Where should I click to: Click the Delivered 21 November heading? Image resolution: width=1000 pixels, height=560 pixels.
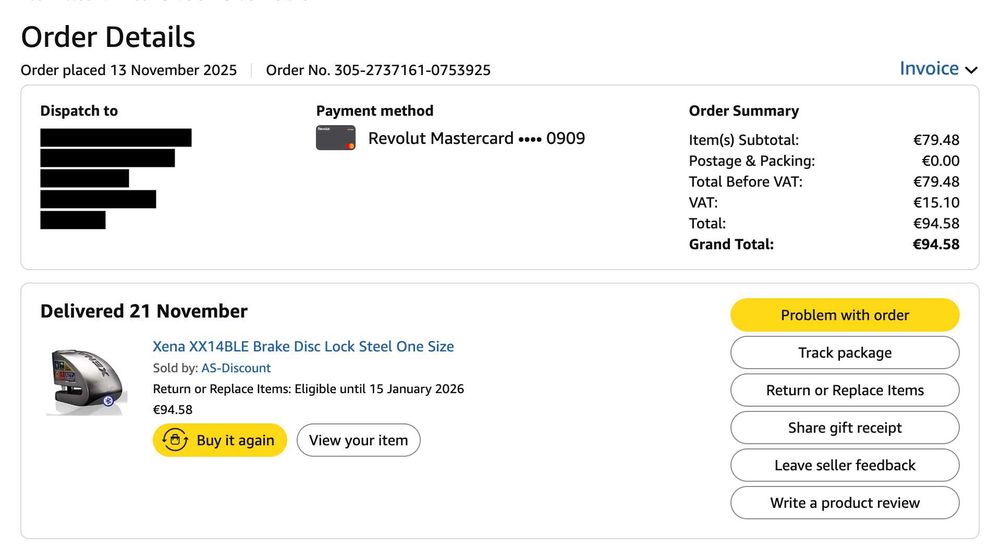click(144, 311)
